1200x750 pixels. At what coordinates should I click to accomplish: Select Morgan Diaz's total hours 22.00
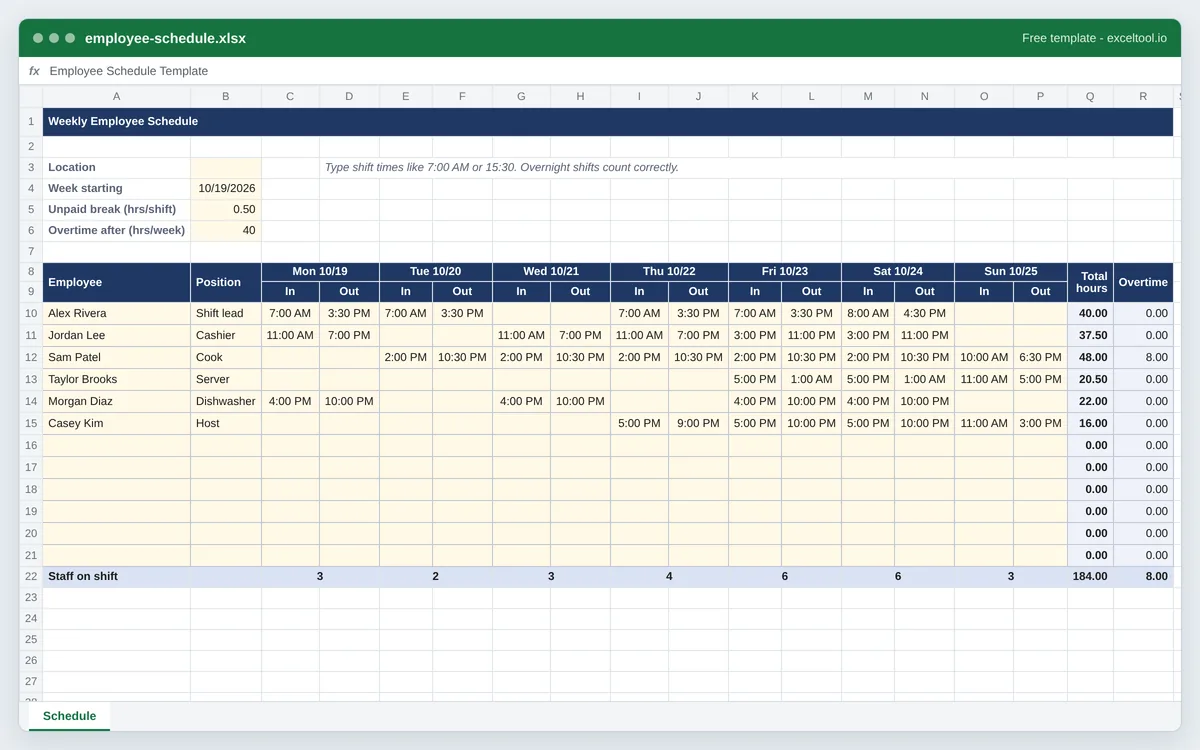tap(1090, 401)
